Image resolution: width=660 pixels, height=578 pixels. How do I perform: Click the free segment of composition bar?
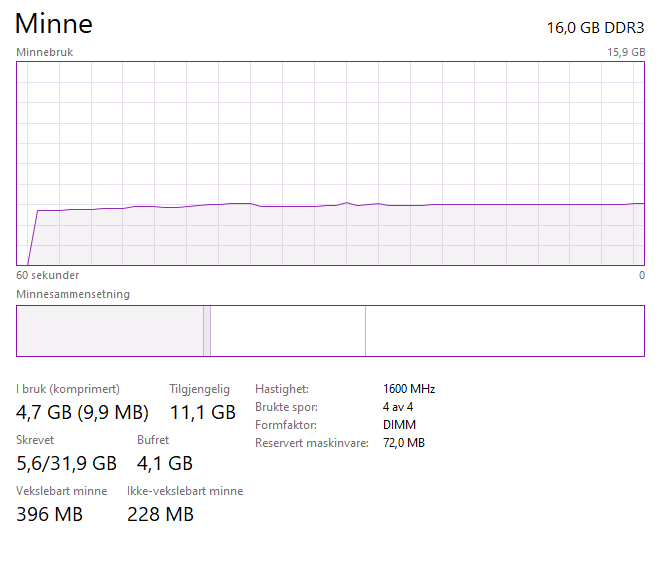[x=504, y=331]
